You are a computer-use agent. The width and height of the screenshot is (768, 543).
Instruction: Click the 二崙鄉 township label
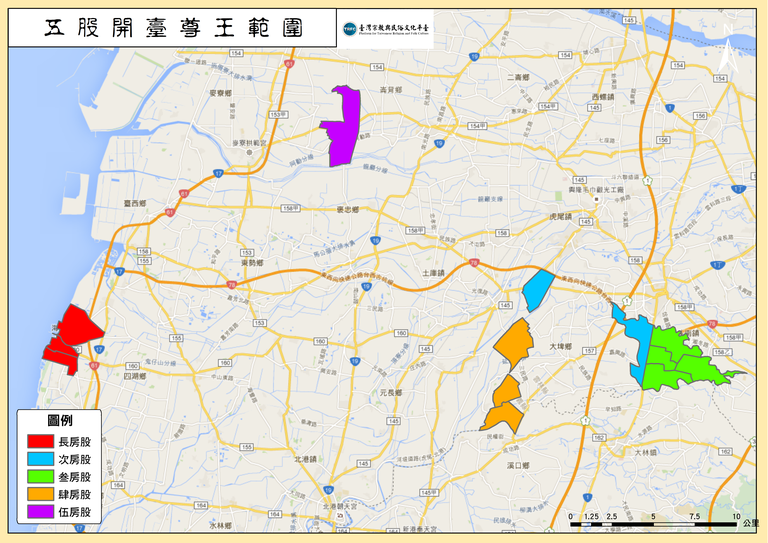point(518,77)
